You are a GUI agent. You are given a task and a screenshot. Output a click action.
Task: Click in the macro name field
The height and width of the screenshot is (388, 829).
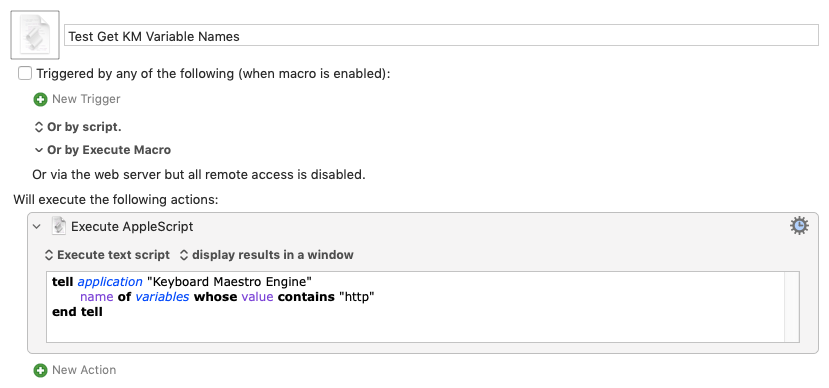[x=441, y=35]
